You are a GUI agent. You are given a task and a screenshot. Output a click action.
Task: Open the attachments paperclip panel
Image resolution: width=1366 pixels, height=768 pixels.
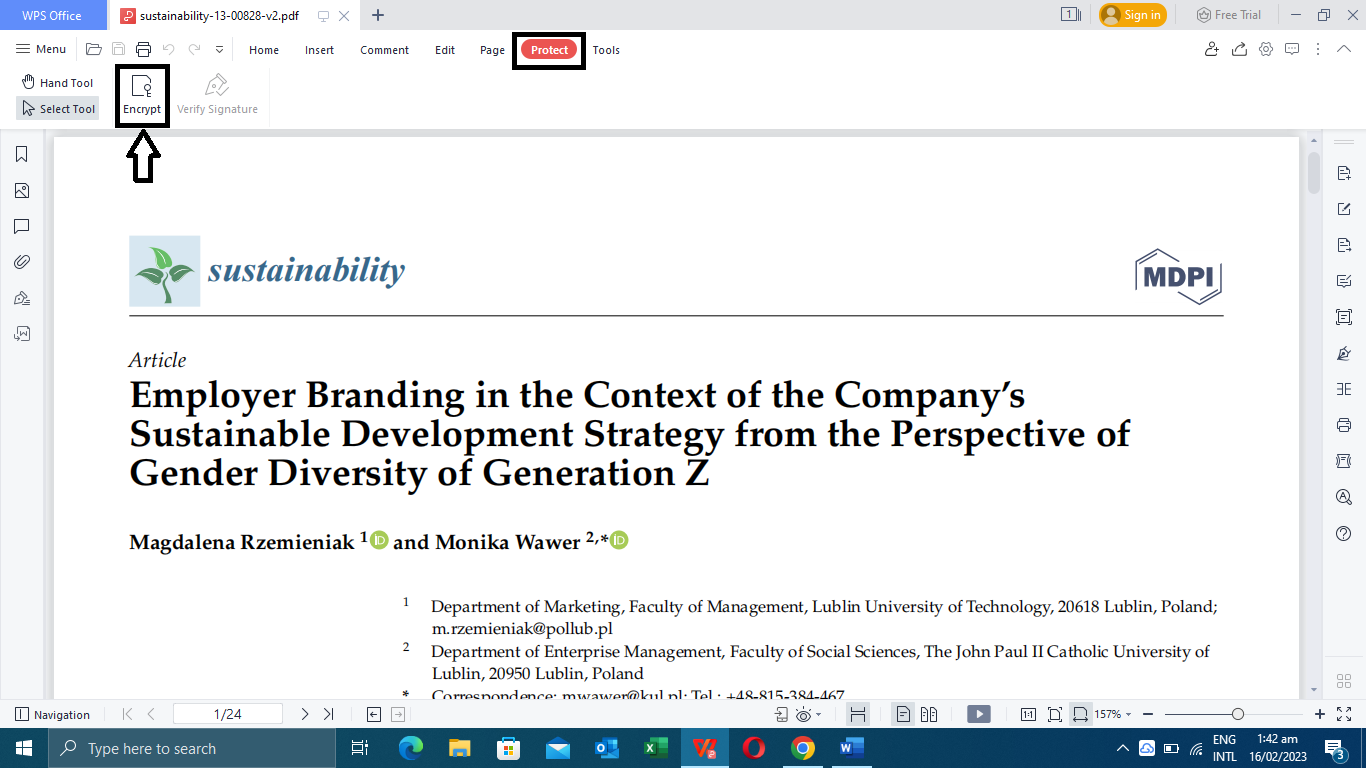point(21,262)
